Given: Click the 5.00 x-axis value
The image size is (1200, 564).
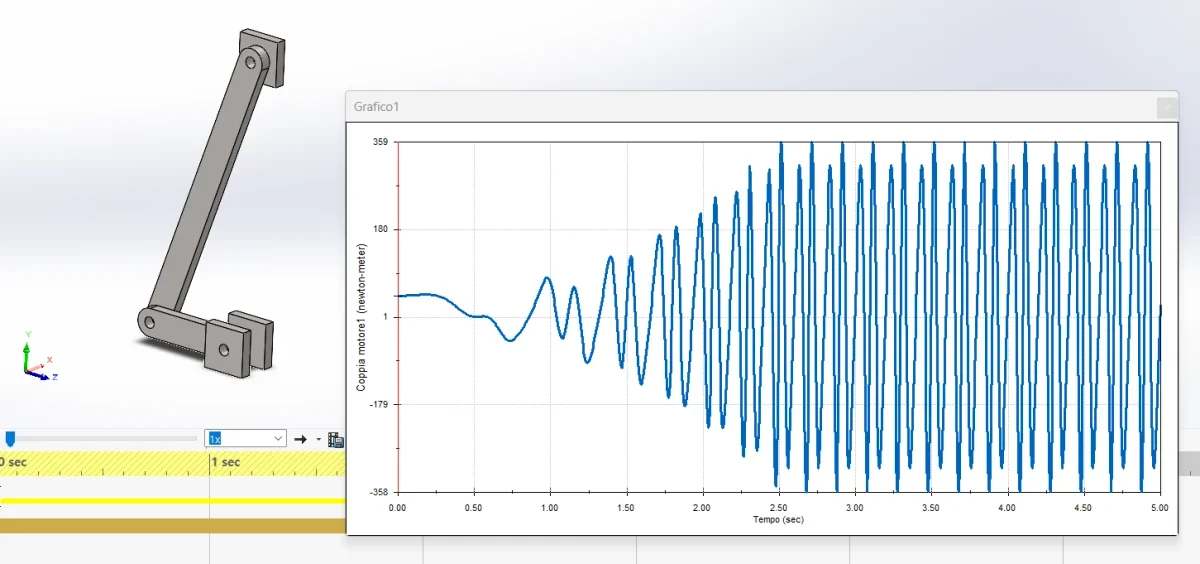Looking at the screenshot, I should click(1159, 507).
